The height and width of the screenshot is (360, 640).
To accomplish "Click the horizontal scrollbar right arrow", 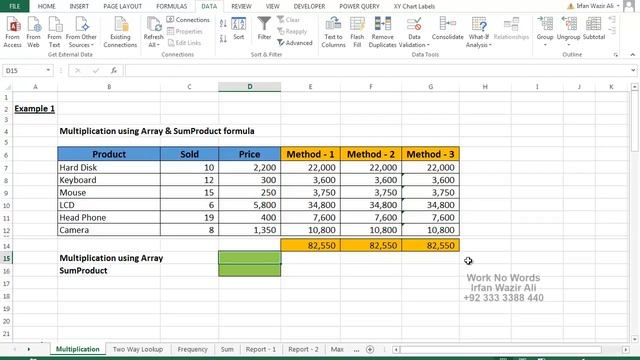I will coord(625,349).
